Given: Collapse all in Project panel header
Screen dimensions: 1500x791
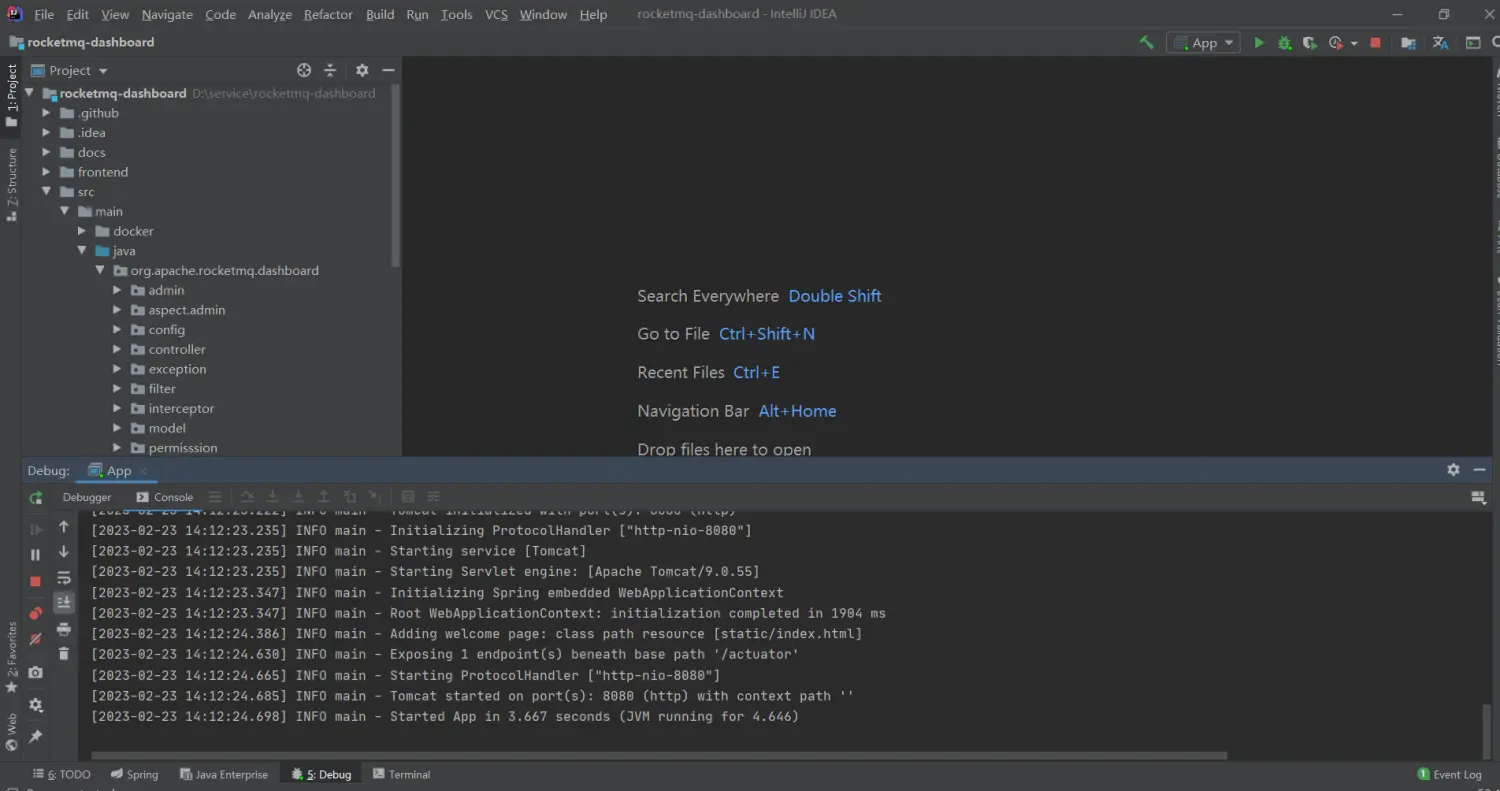Looking at the screenshot, I should point(330,70).
